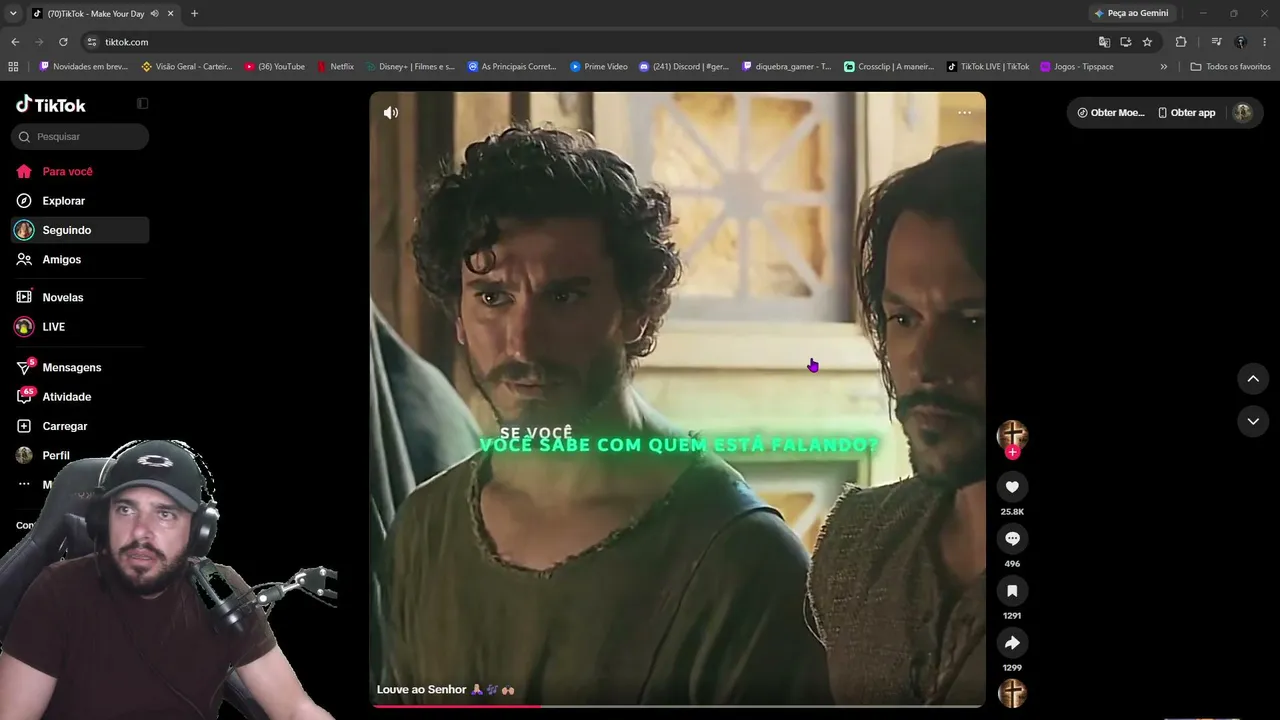Viewport: 1280px width, 720px height.
Task: Open the video options three-dot menu
Action: [x=964, y=113]
